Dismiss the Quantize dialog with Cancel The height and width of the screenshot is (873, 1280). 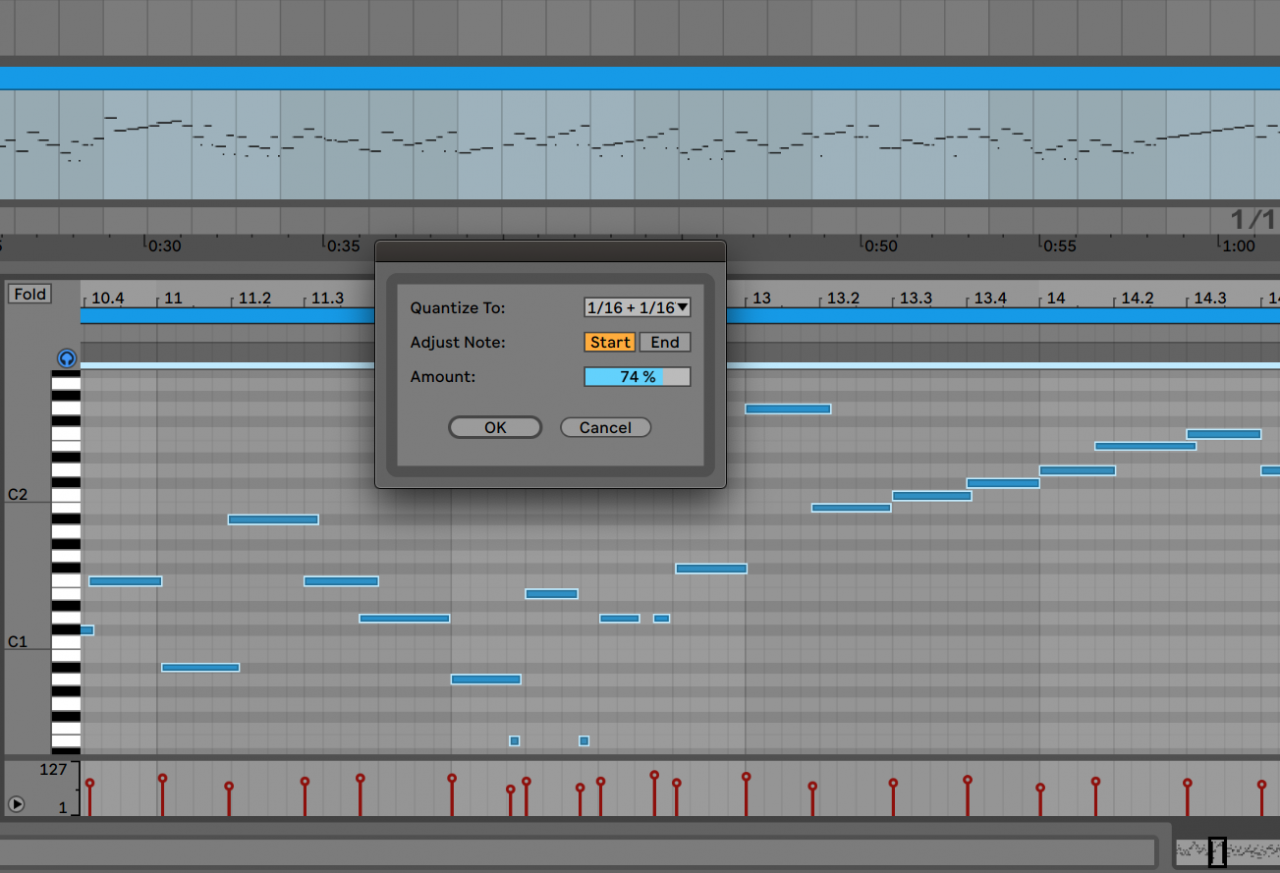click(x=605, y=427)
